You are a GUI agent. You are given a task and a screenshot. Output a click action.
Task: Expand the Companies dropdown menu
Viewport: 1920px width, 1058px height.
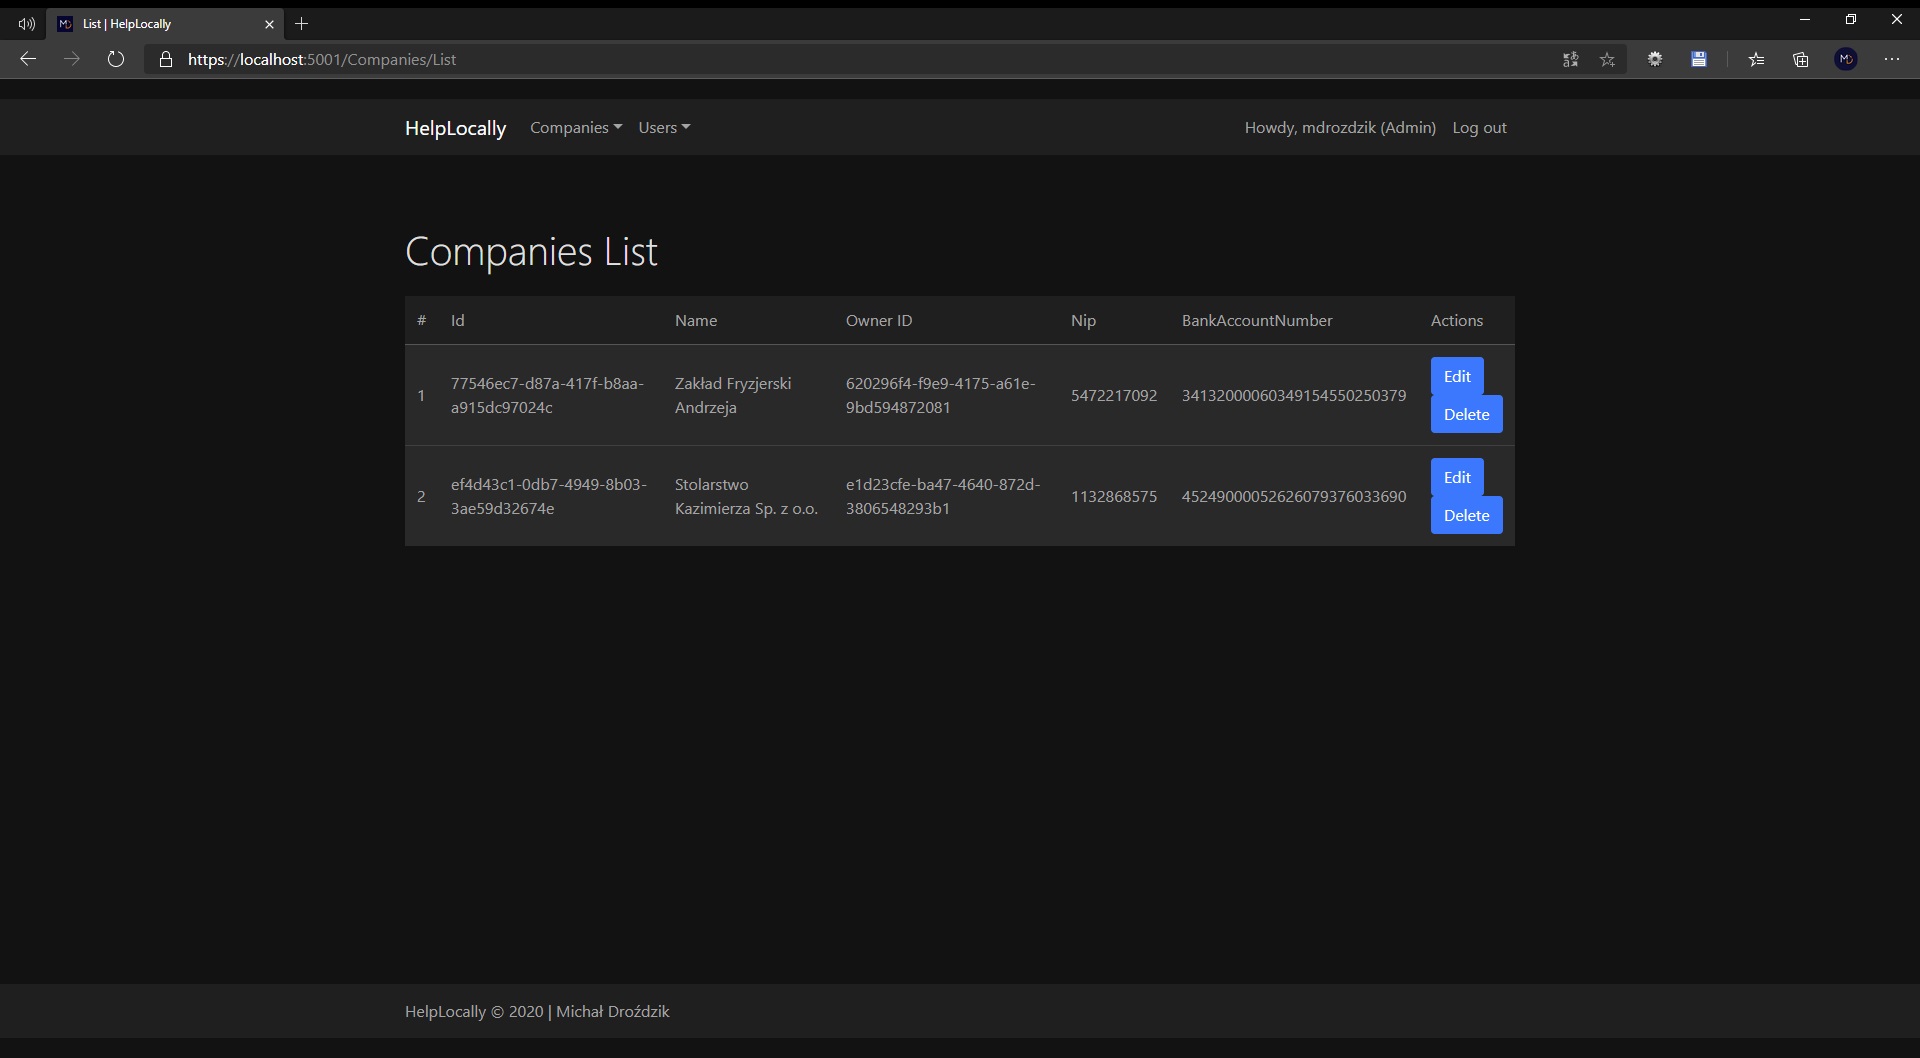click(576, 127)
